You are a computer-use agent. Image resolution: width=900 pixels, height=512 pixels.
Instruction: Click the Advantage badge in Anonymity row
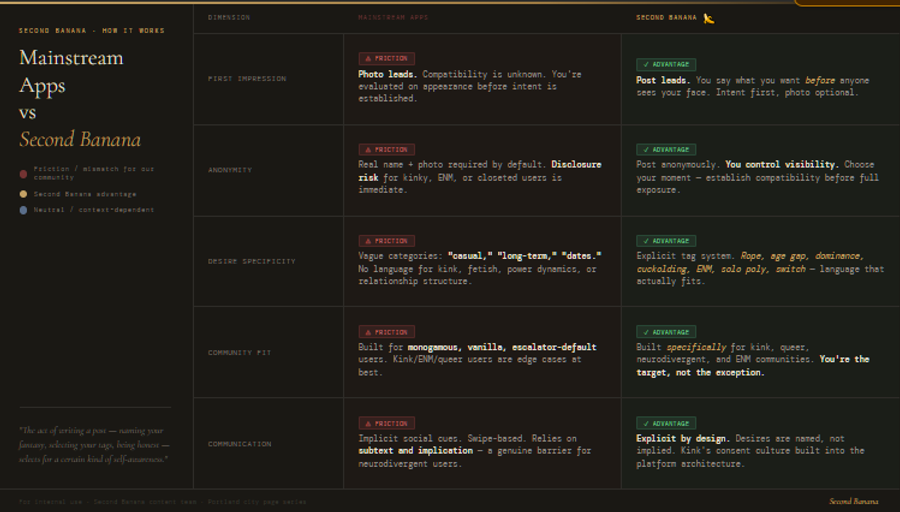666,150
